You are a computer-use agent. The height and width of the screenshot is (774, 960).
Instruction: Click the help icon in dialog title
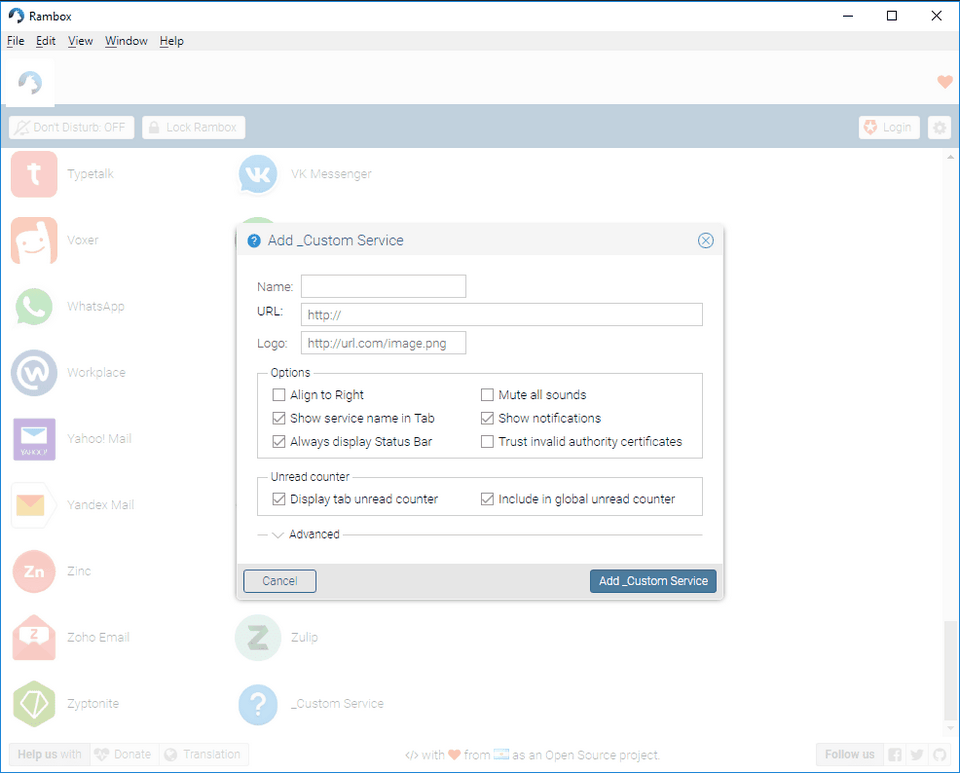[x=254, y=241]
